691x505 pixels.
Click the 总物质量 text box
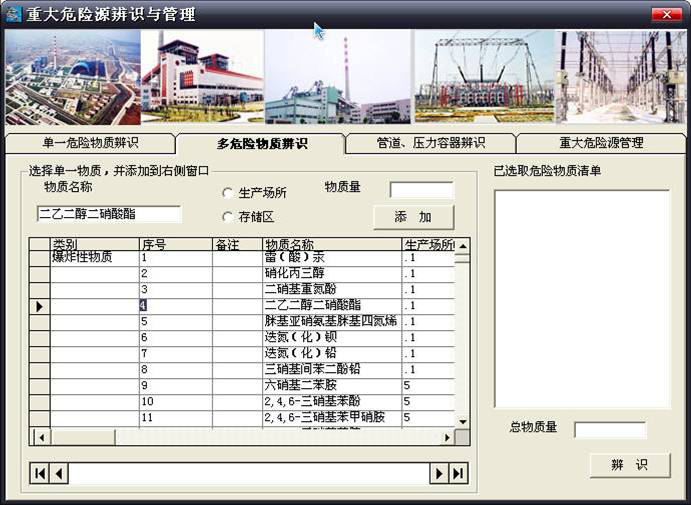click(x=609, y=430)
